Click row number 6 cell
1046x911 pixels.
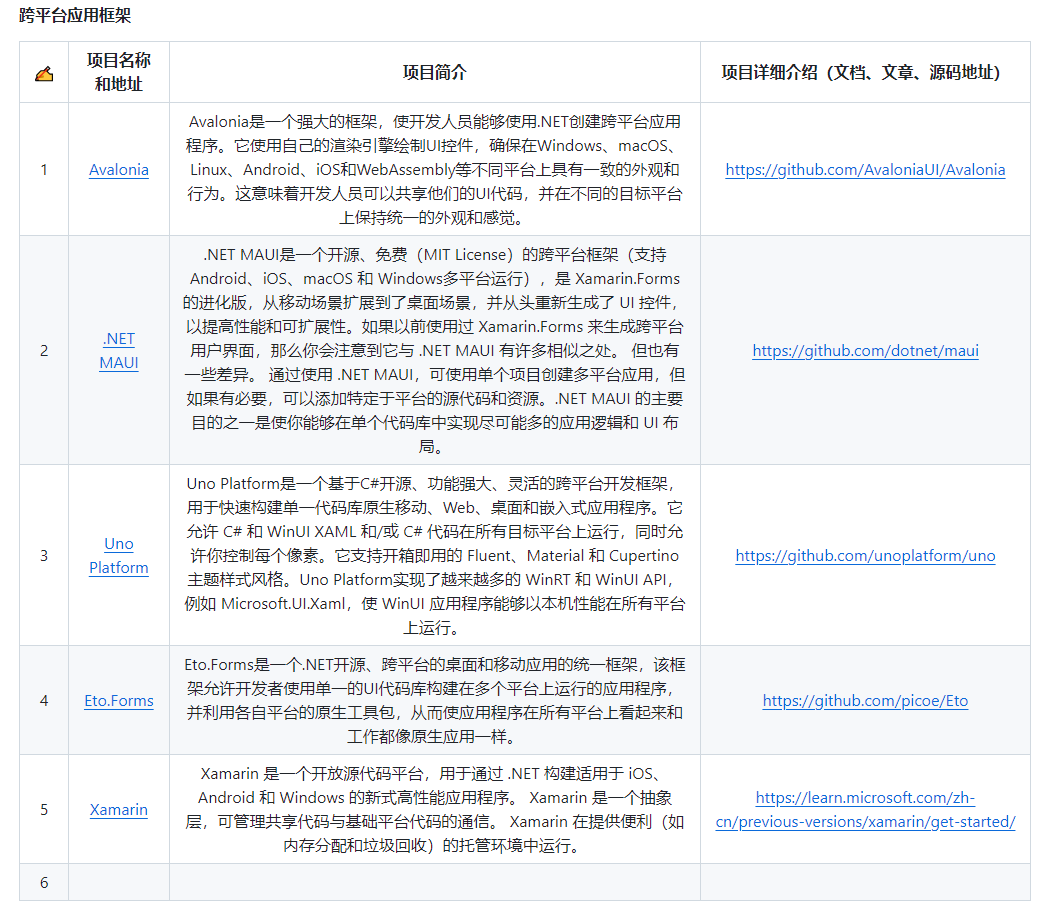point(44,882)
